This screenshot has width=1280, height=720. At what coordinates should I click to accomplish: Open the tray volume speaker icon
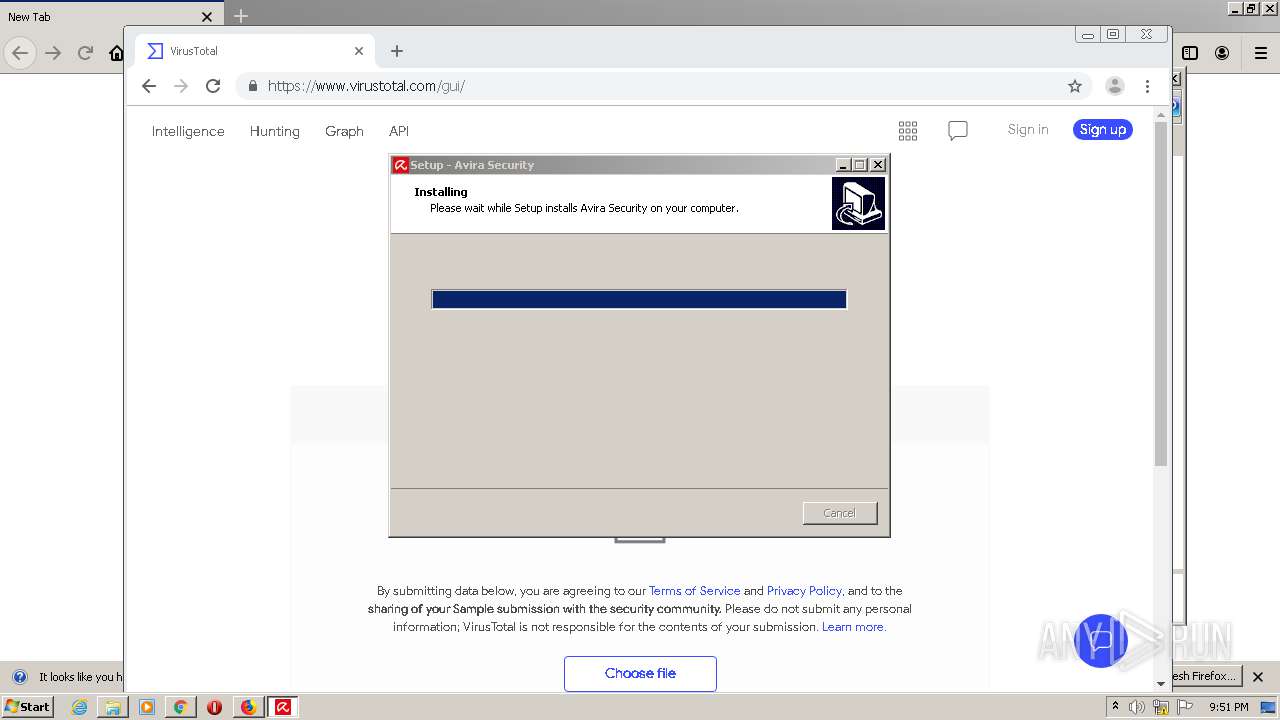tap(1137, 707)
